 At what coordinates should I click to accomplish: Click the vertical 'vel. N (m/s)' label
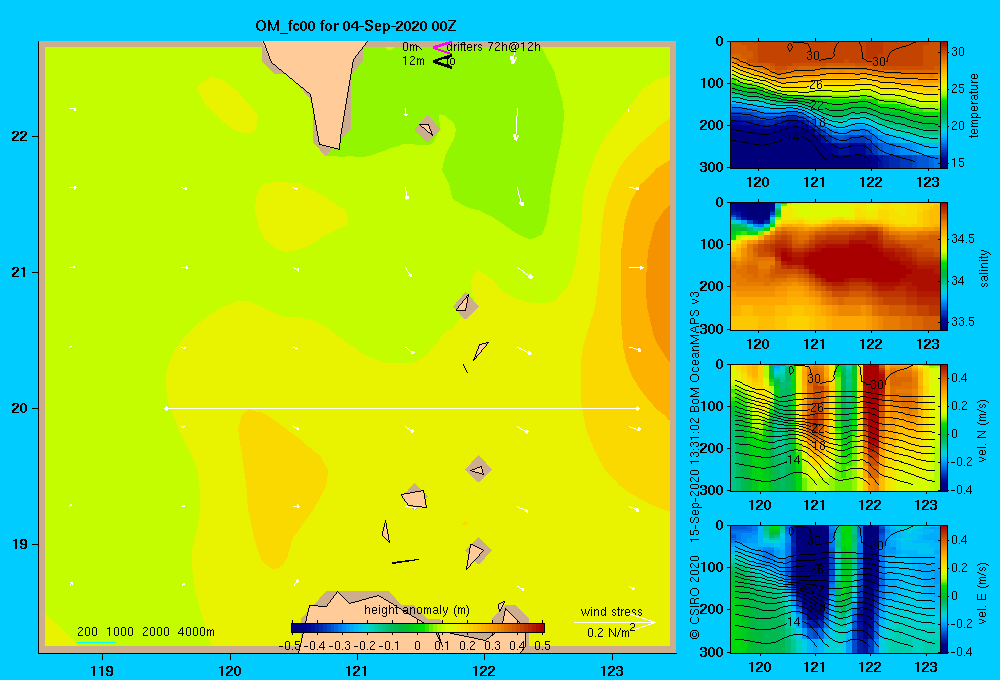point(982,431)
